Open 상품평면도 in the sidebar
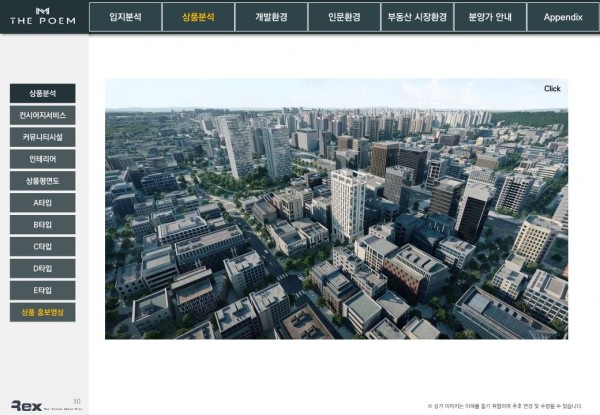The height and width of the screenshot is (415, 600). click(42, 180)
